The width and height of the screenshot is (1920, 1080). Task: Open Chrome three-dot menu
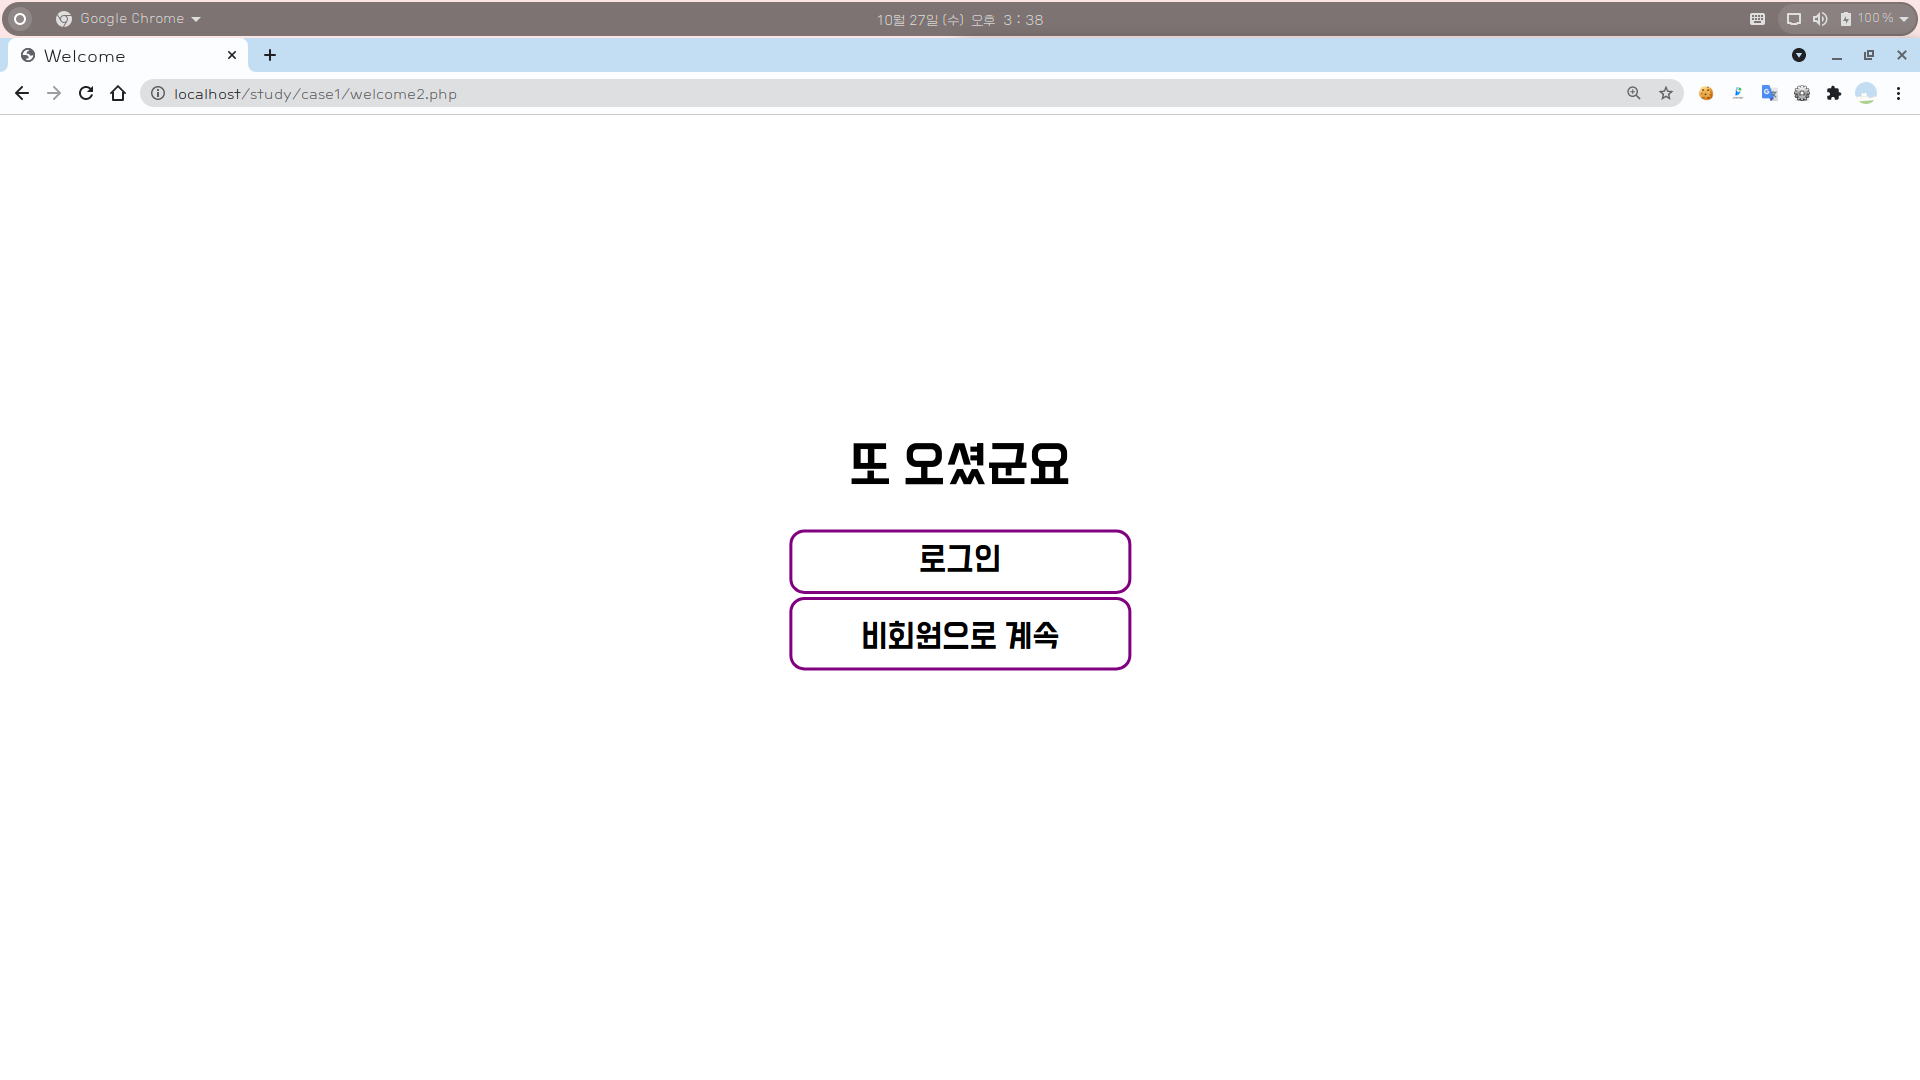tap(1897, 93)
